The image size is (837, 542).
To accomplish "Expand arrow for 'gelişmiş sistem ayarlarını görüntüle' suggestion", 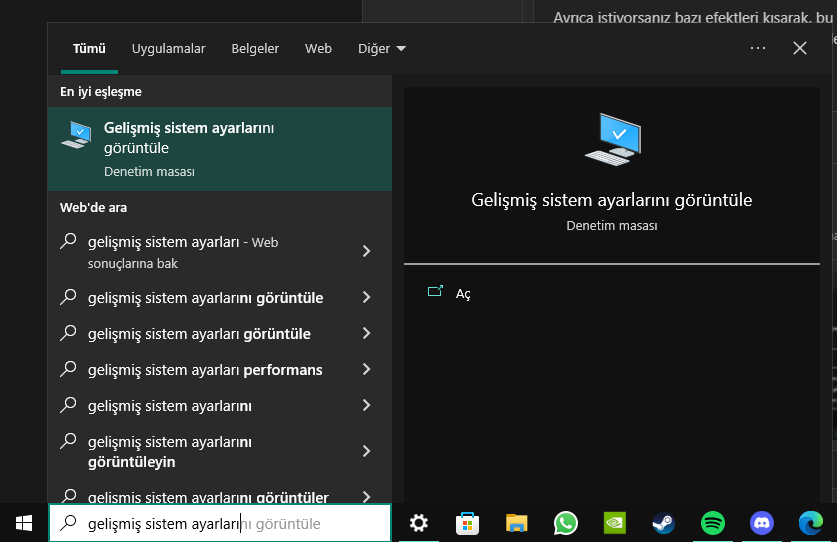I will pos(366,297).
